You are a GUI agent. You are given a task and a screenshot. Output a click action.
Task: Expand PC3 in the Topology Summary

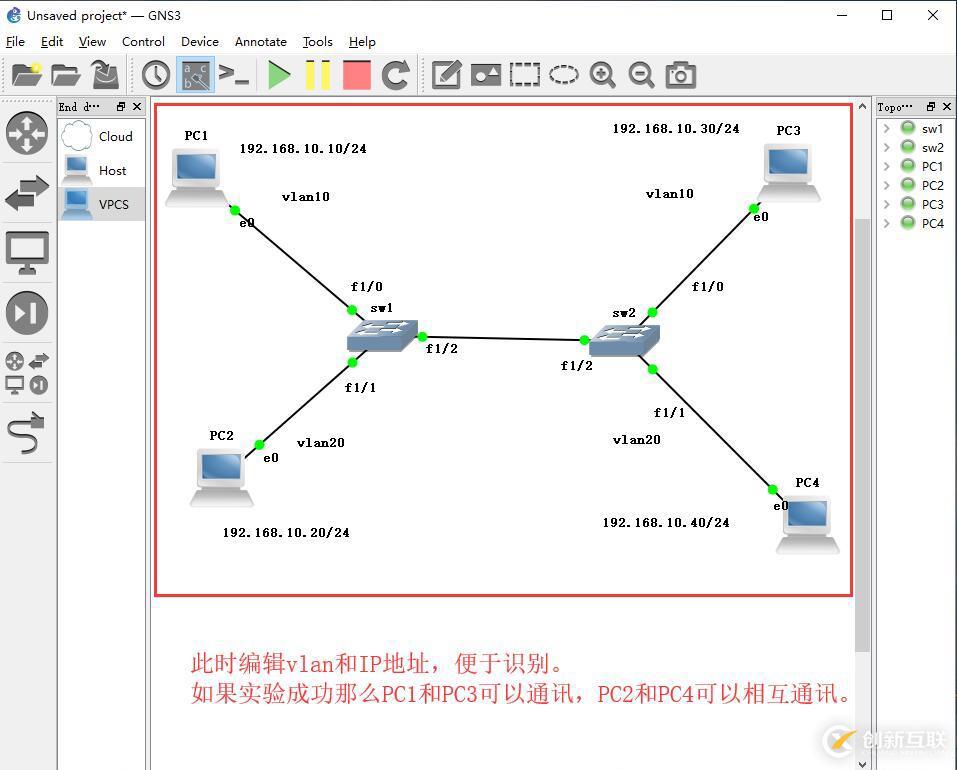pyautogui.click(x=886, y=204)
